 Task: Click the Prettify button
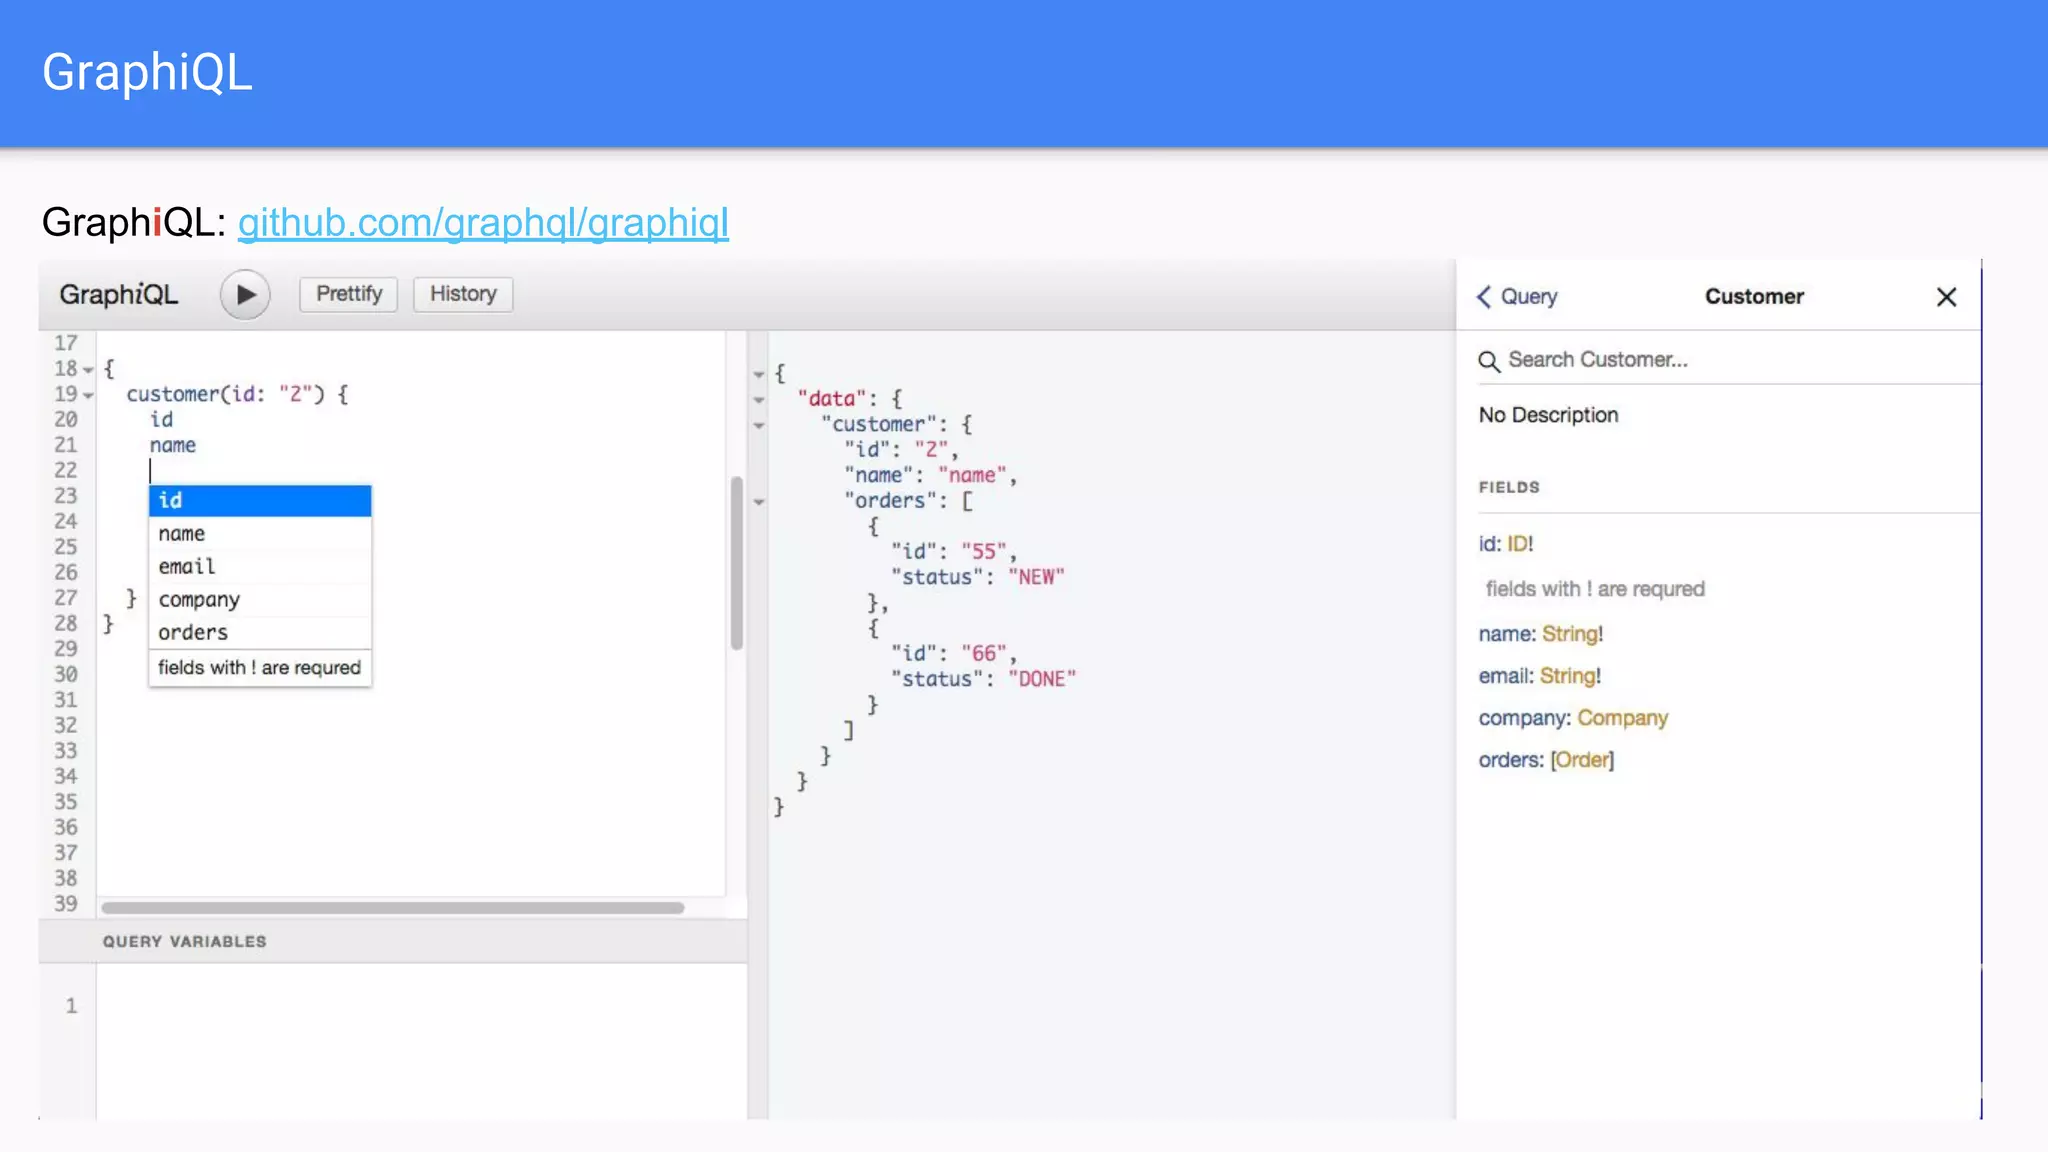pyautogui.click(x=349, y=294)
